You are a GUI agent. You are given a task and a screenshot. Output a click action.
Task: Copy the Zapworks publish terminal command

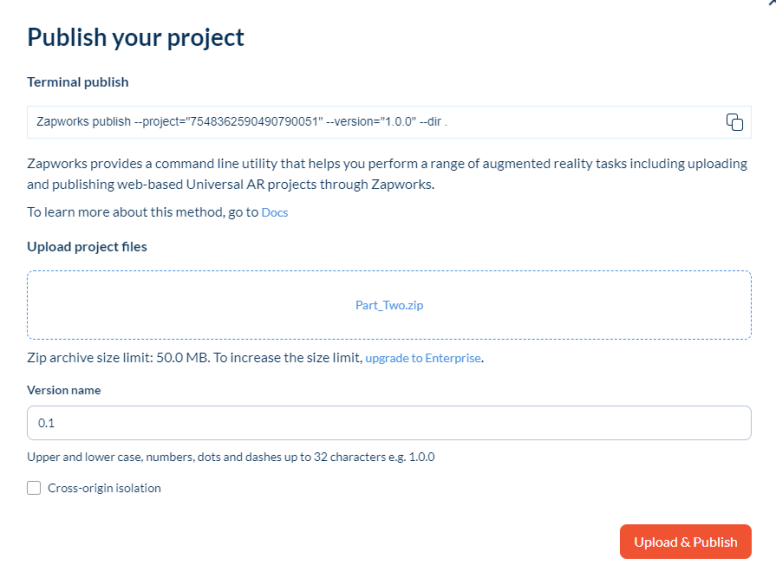734,122
